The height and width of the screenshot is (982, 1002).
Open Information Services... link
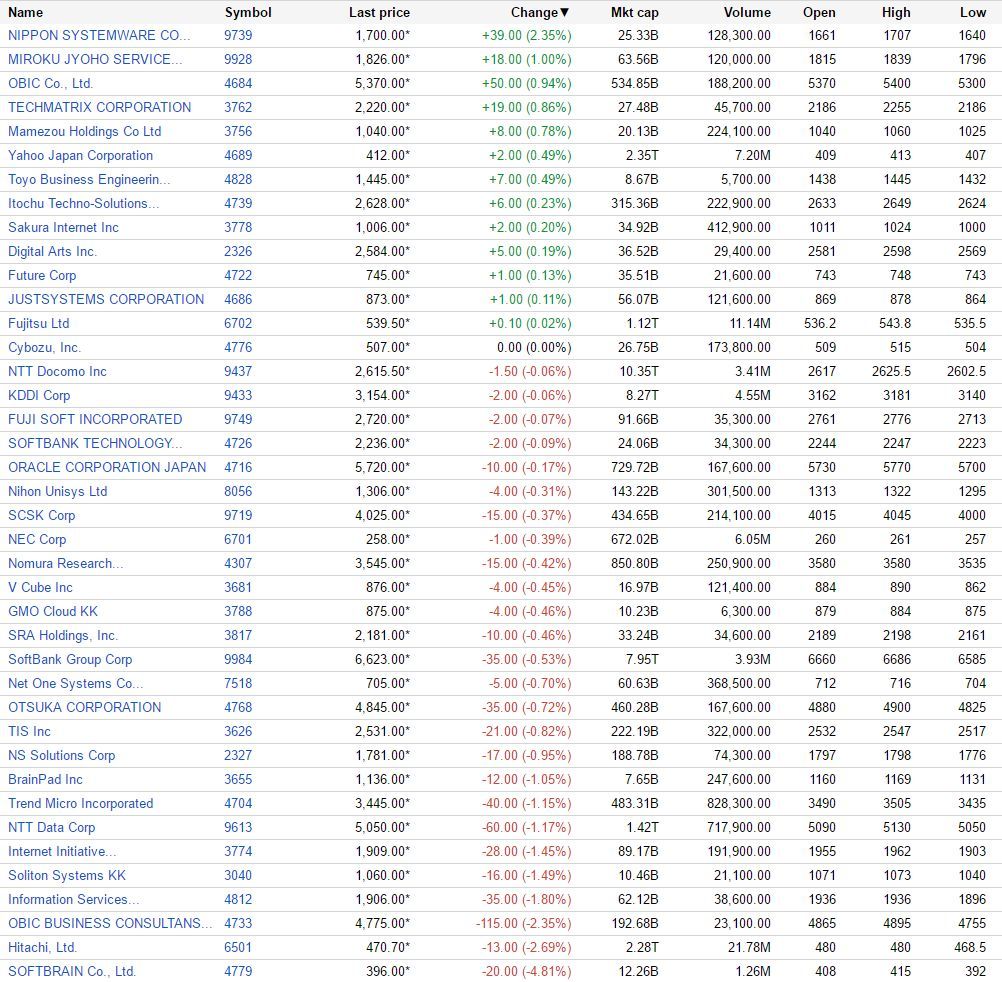[74, 900]
